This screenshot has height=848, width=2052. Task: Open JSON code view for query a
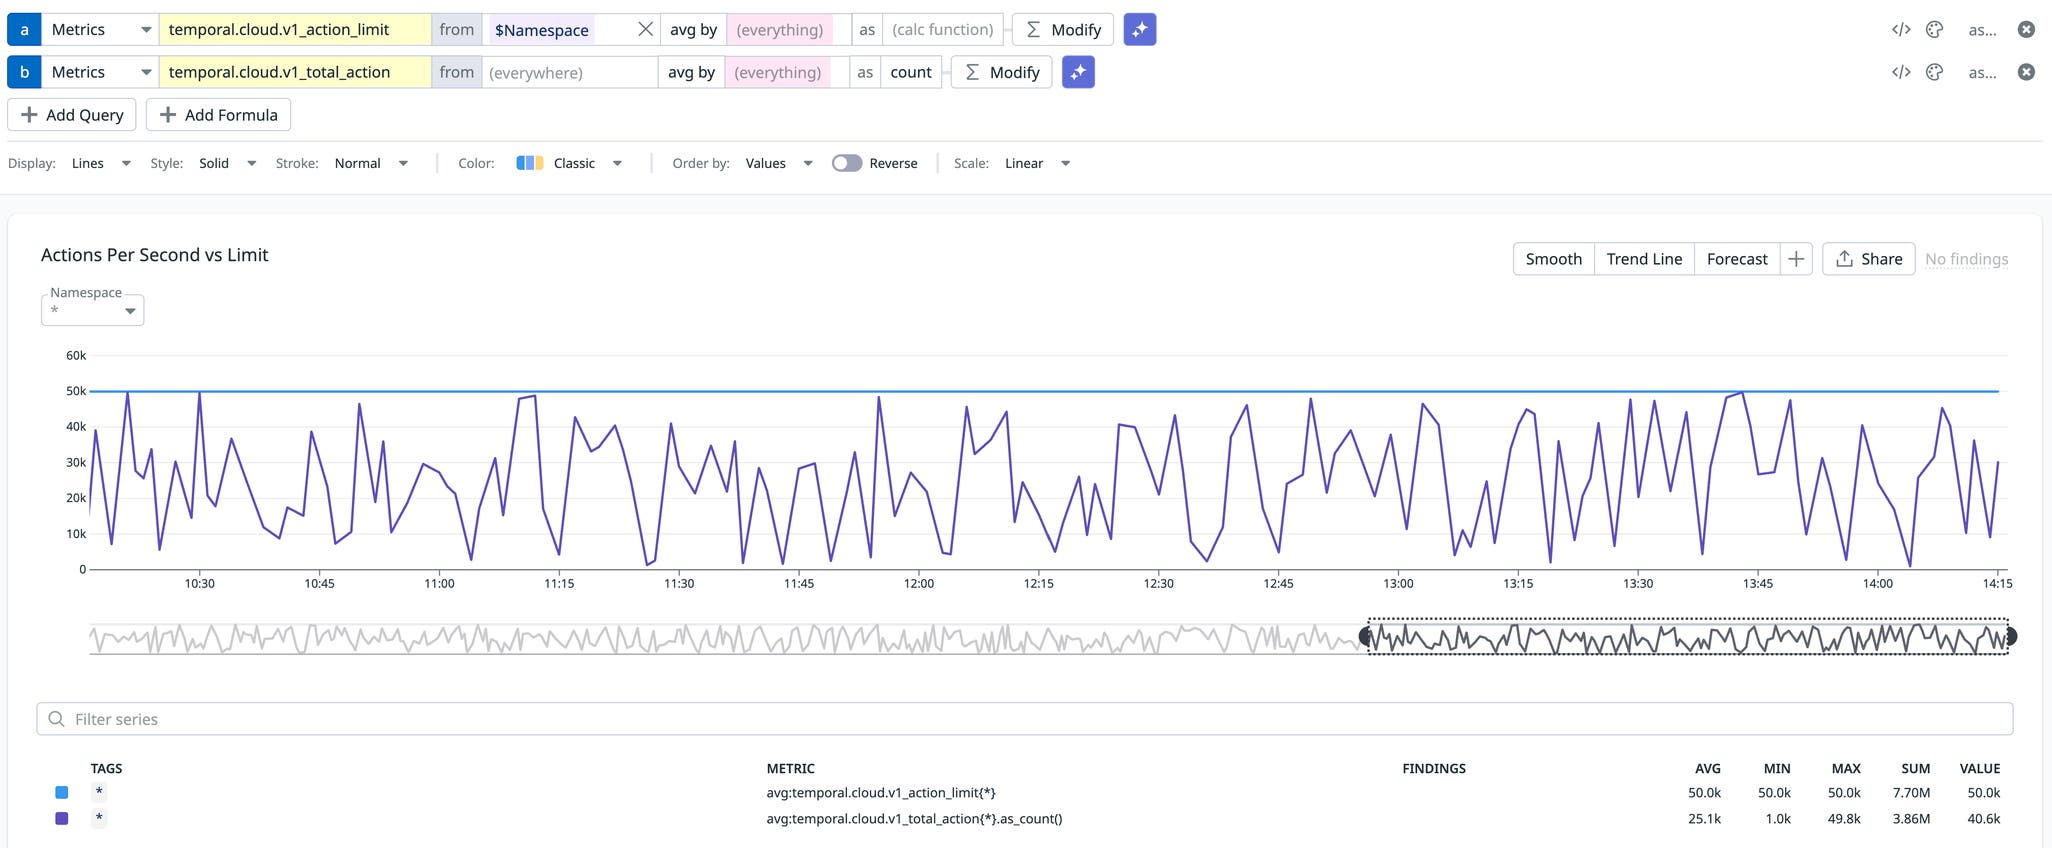(1900, 29)
